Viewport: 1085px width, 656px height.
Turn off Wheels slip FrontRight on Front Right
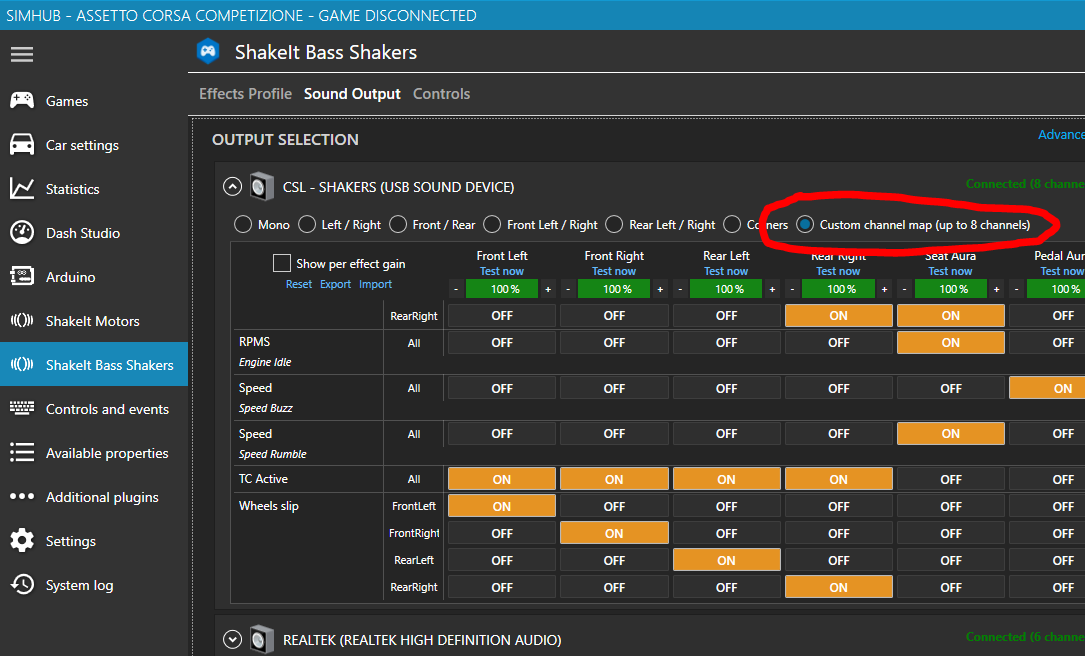pos(614,533)
